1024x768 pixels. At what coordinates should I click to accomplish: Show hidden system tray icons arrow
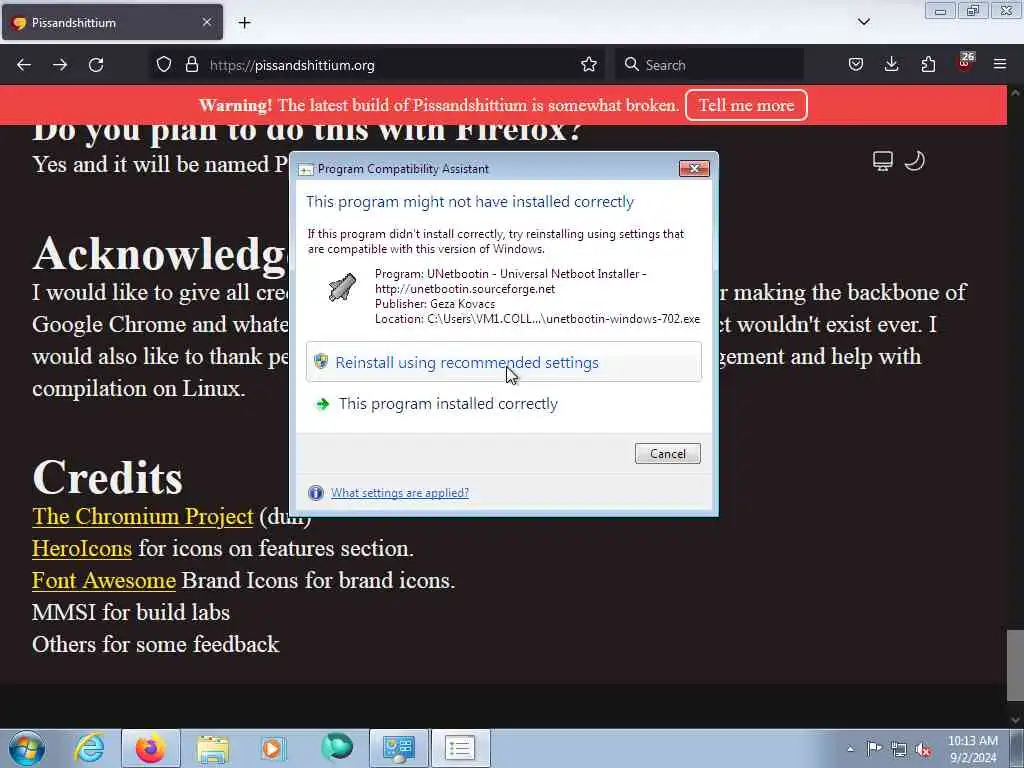click(850, 748)
